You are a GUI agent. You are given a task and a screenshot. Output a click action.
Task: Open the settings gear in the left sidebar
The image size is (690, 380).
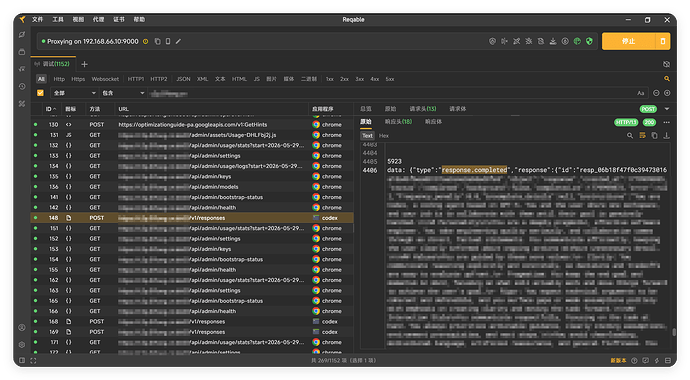point(22,345)
